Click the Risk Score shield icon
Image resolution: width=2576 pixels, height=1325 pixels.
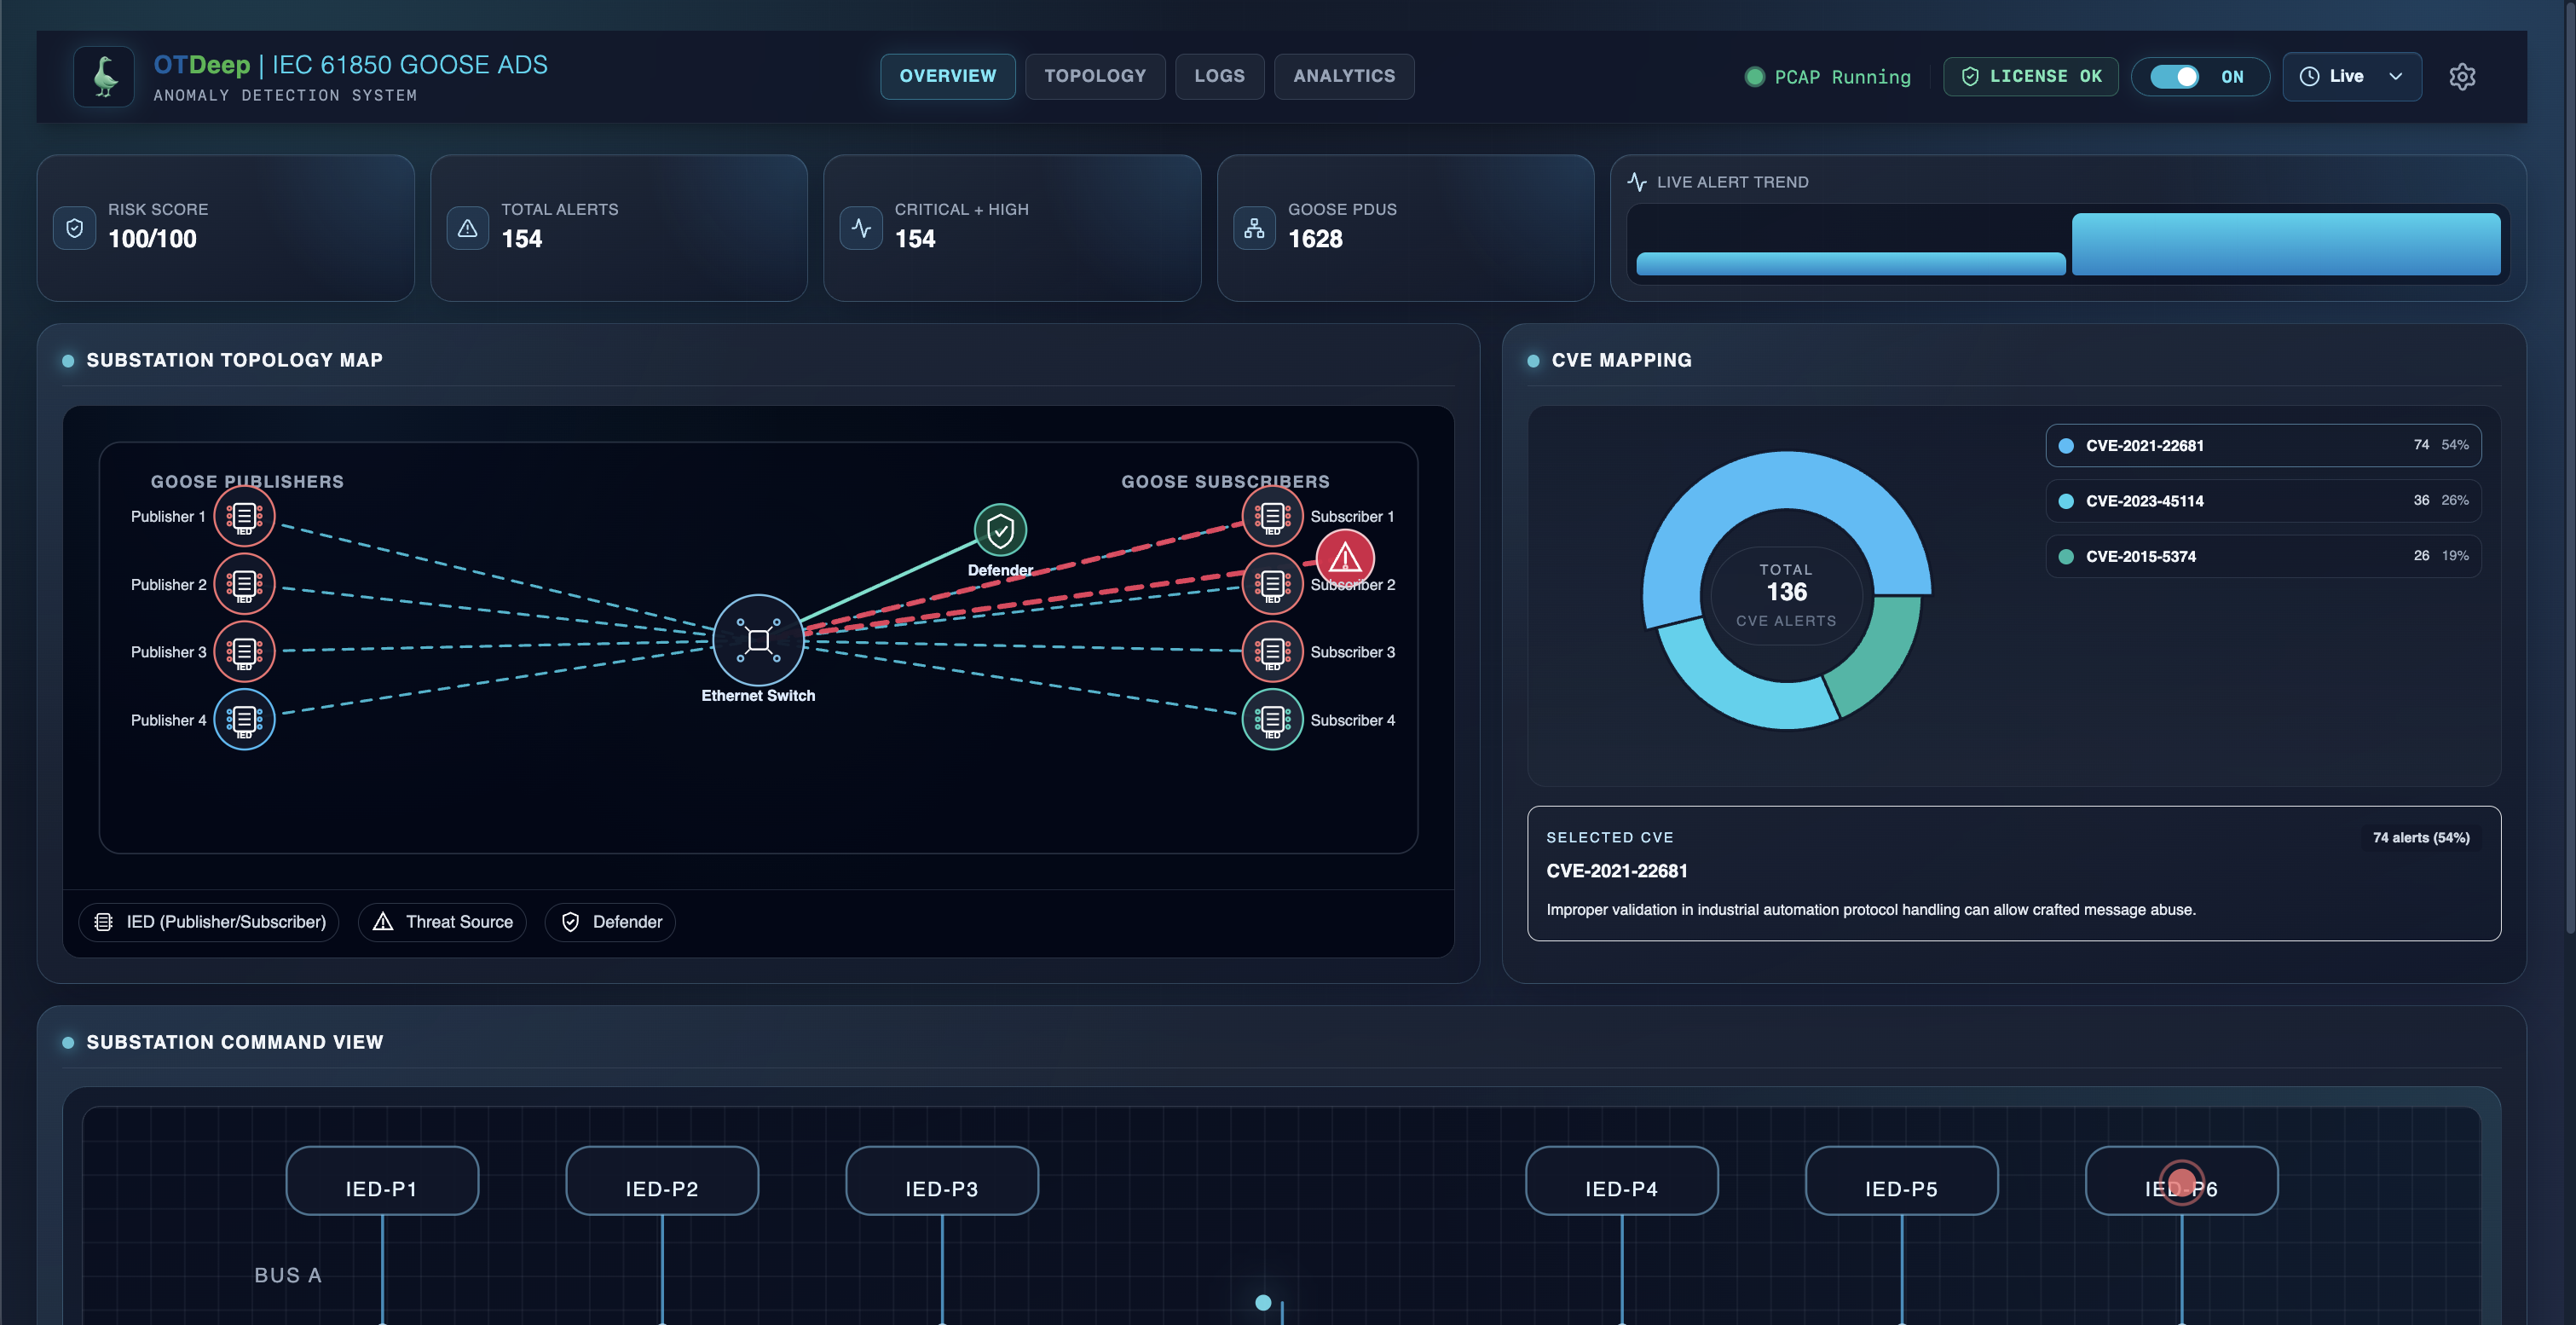click(75, 228)
